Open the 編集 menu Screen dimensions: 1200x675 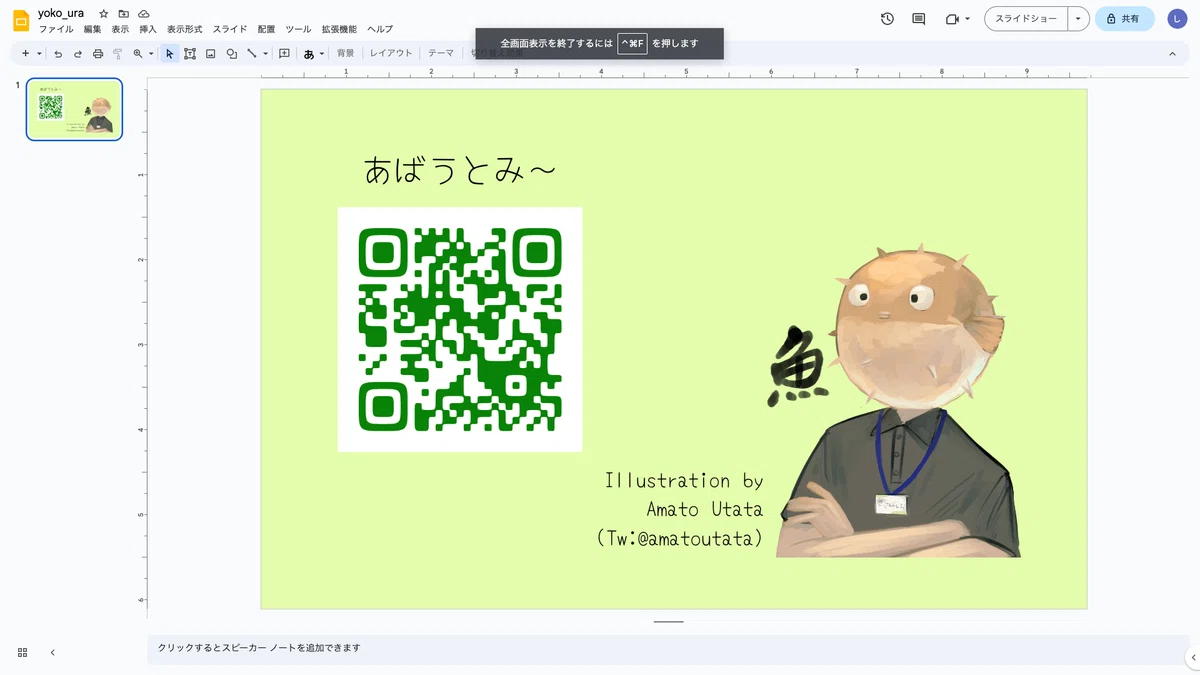point(93,29)
